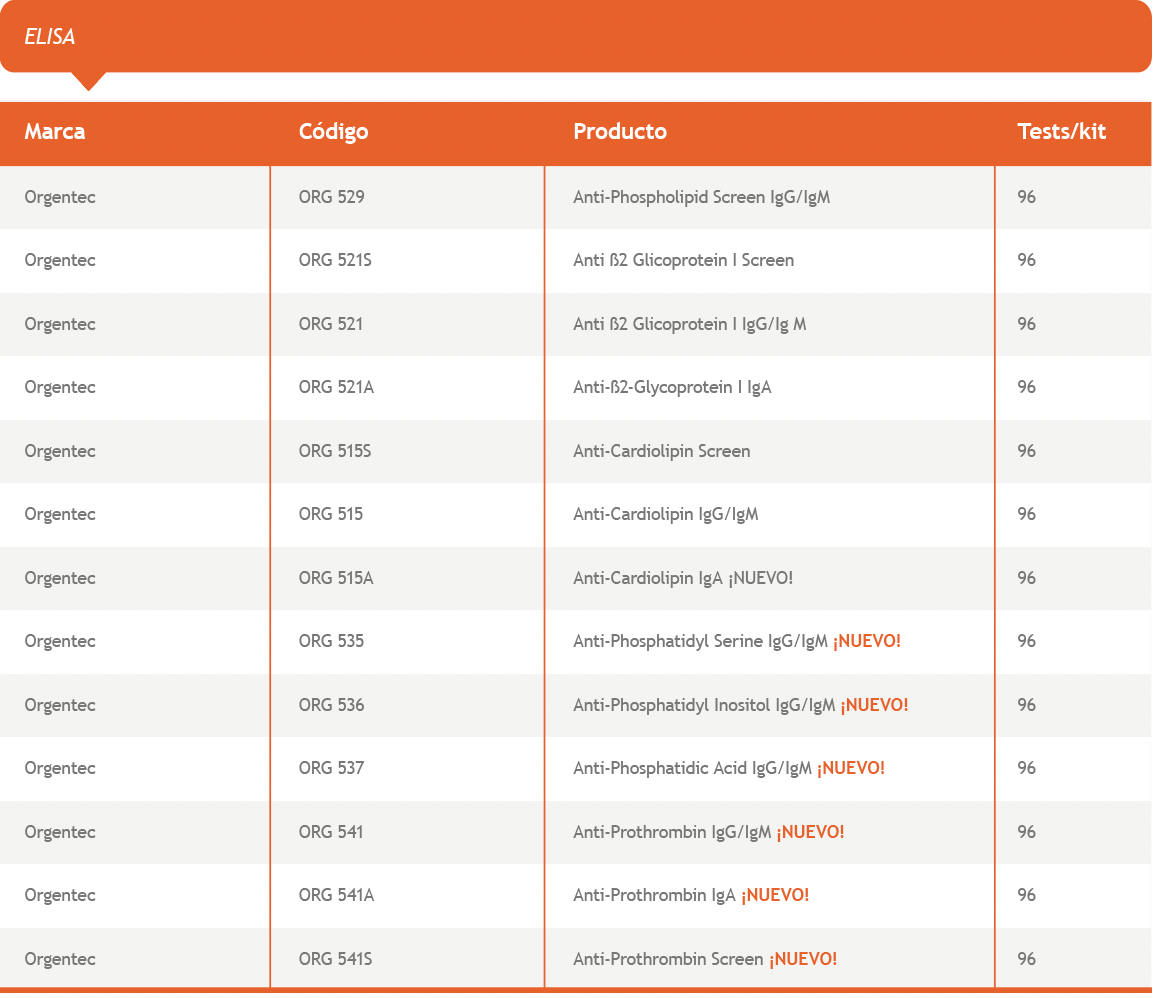Select code ORG 515A

coord(336,578)
